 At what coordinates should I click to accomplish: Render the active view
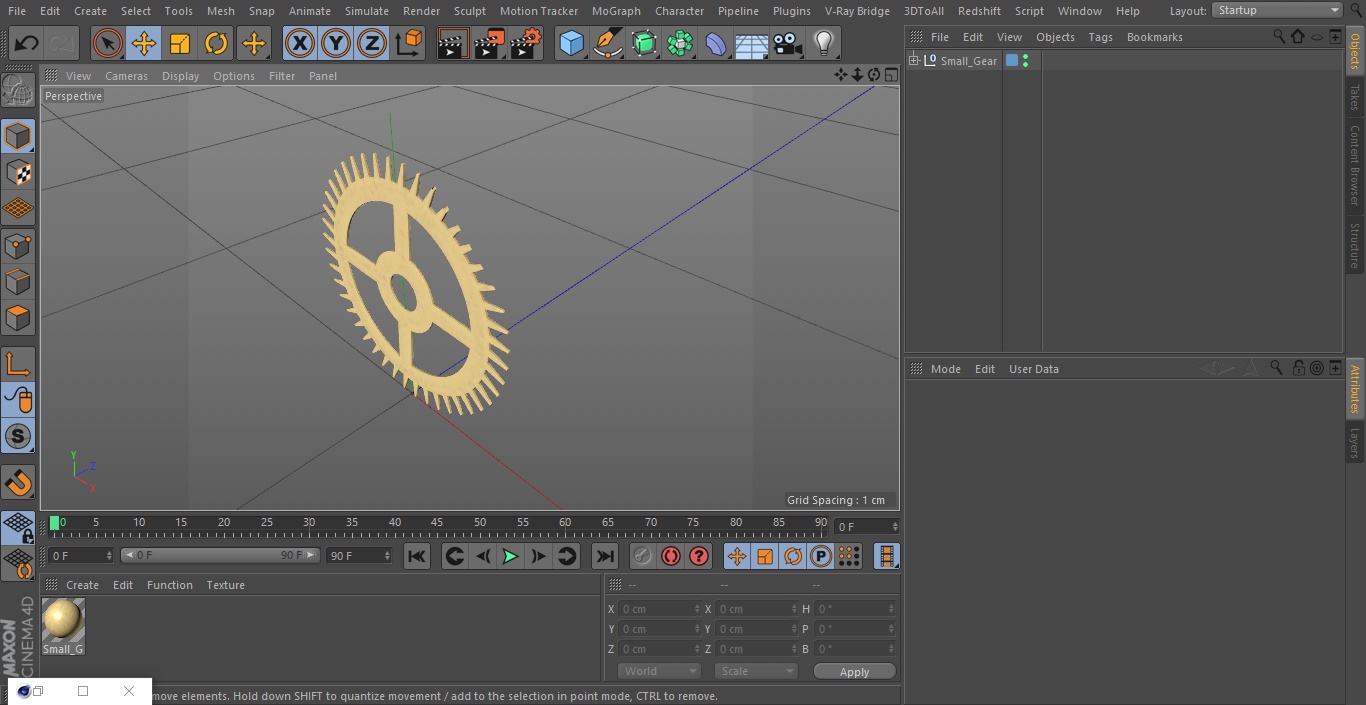(x=453, y=44)
